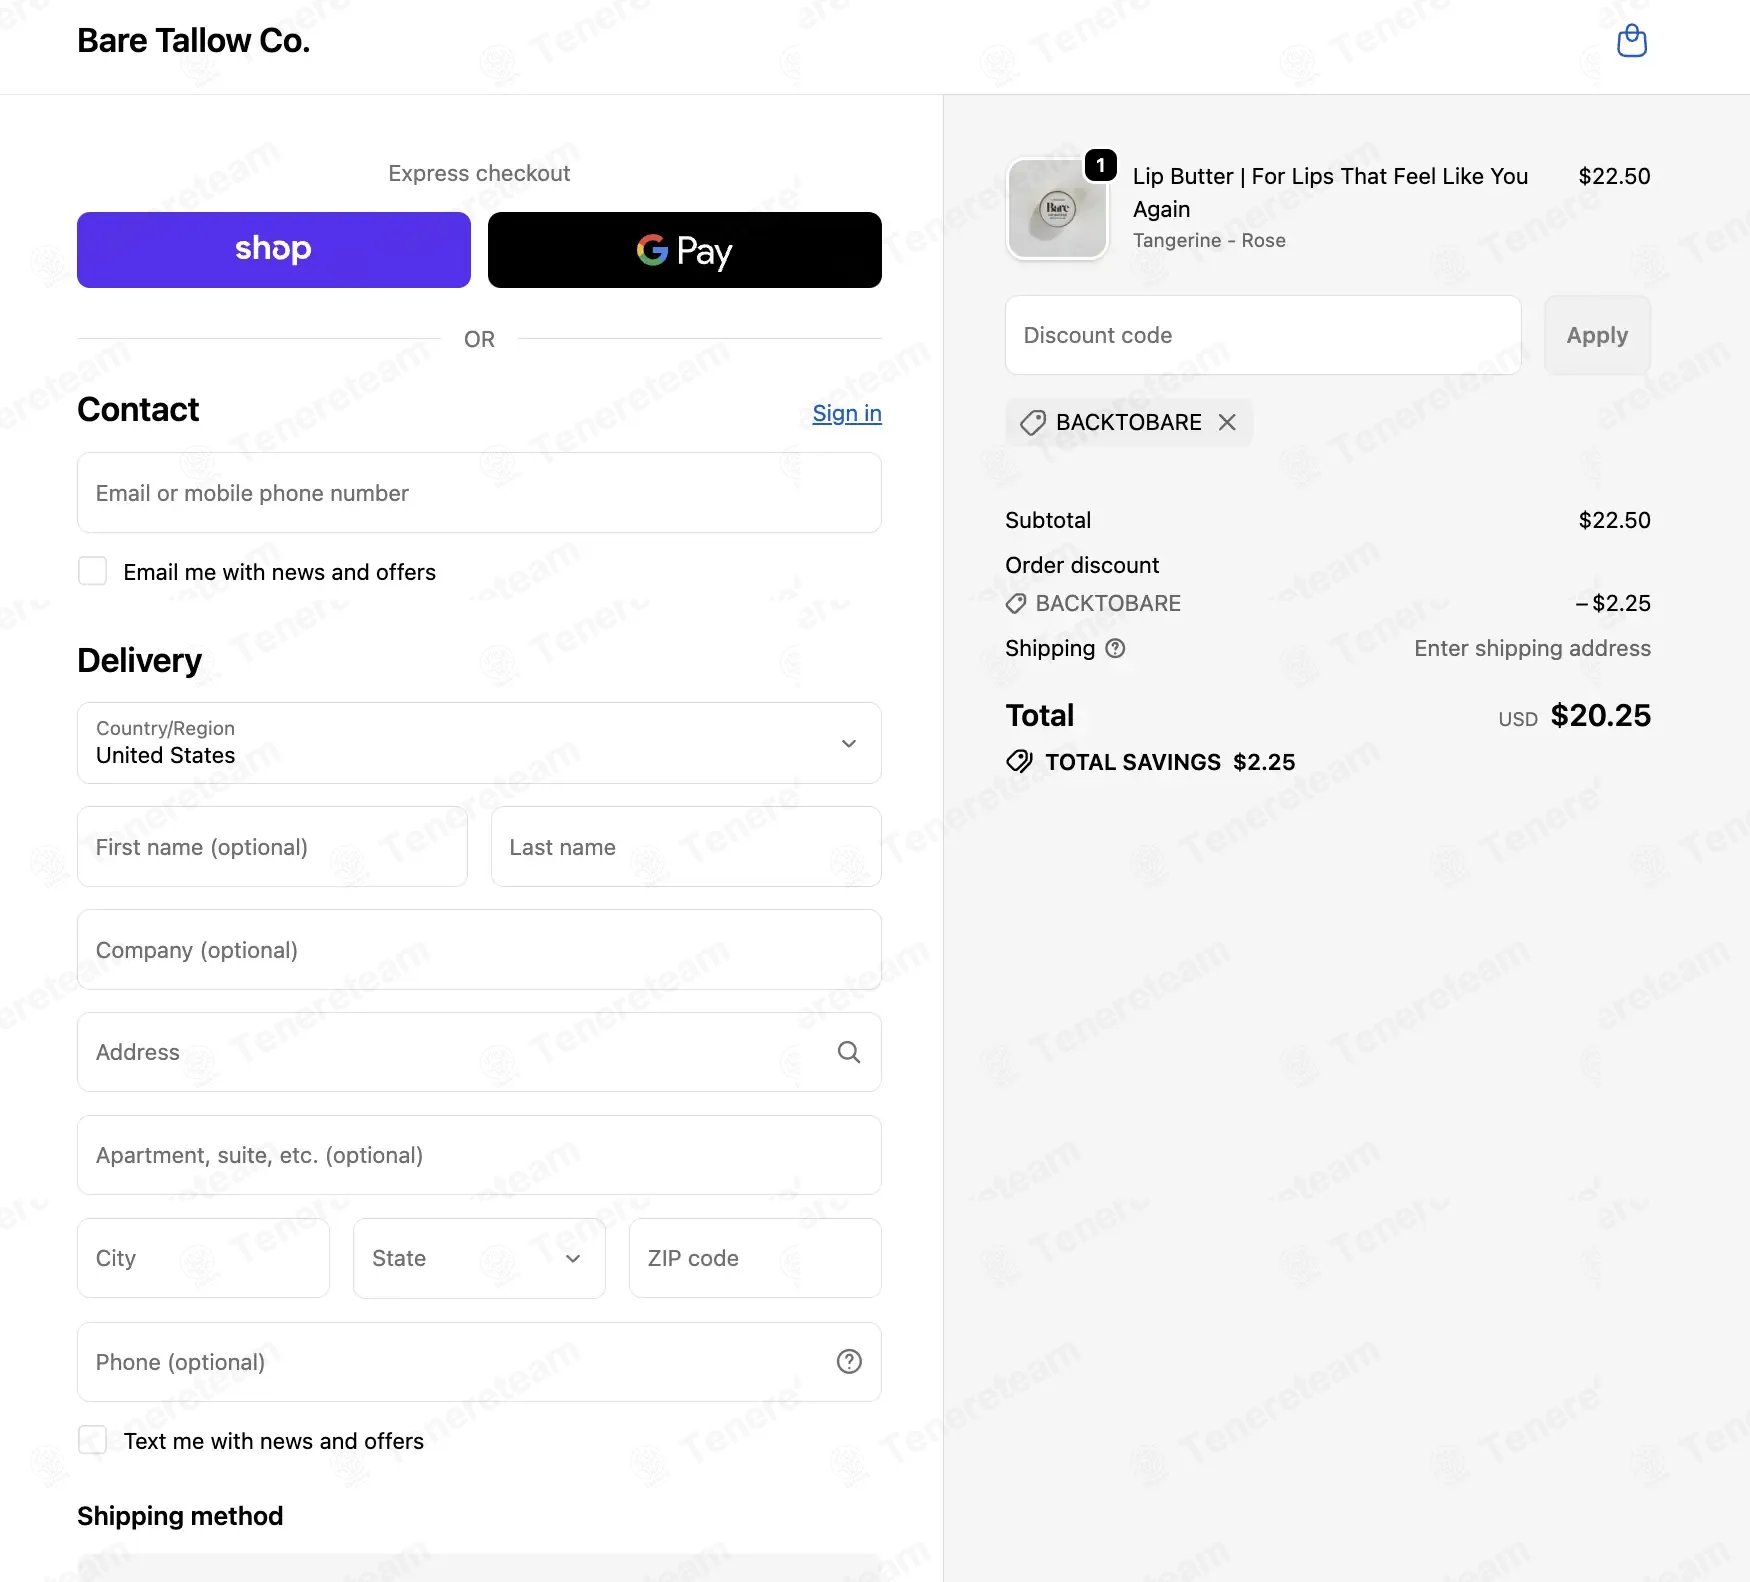Focus the Address field

[x=479, y=1052]
